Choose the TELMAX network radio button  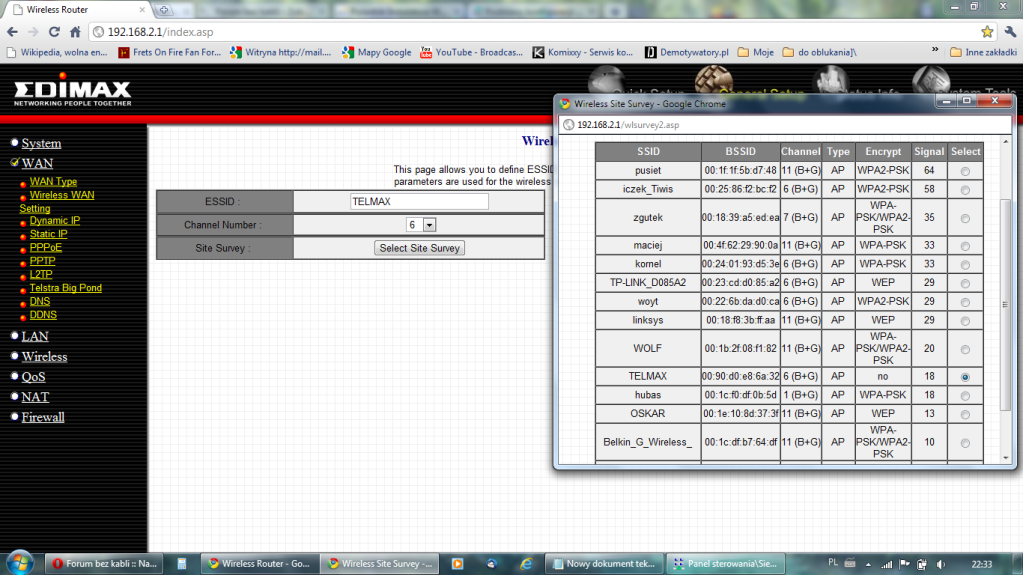click(964, 377)
